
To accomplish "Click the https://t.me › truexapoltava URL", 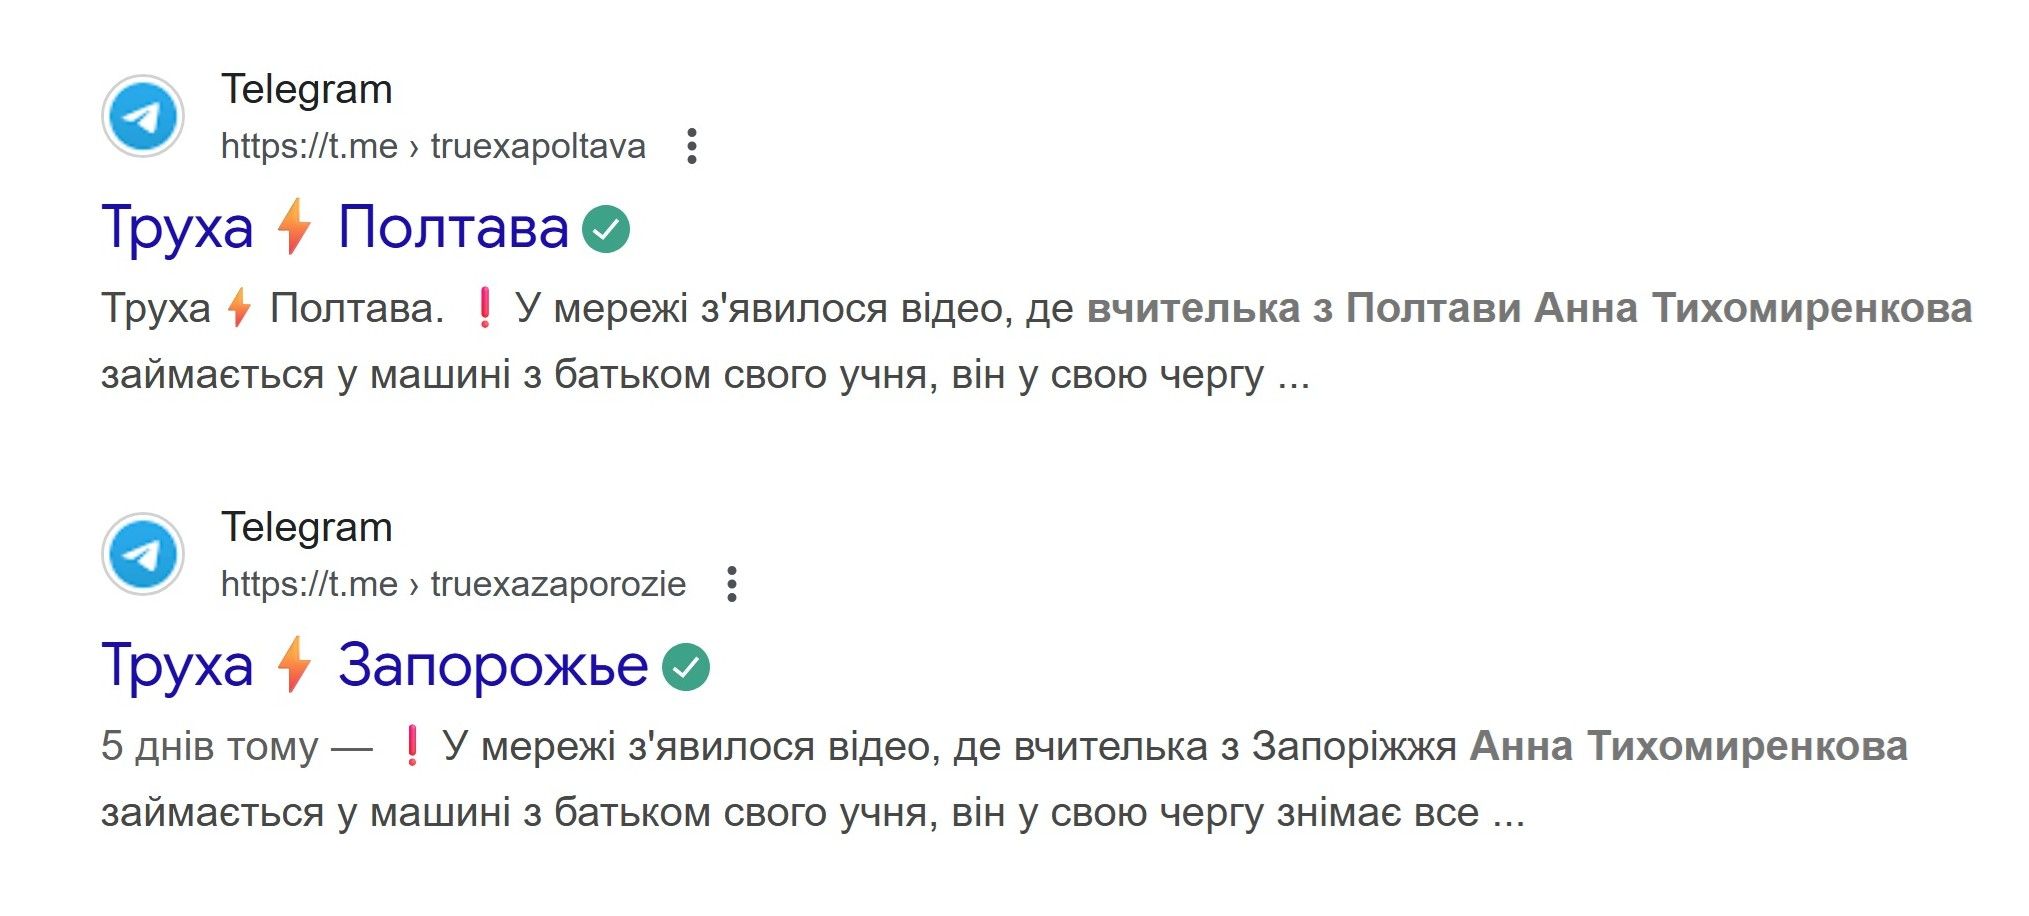I will click(x=433, y=147).
